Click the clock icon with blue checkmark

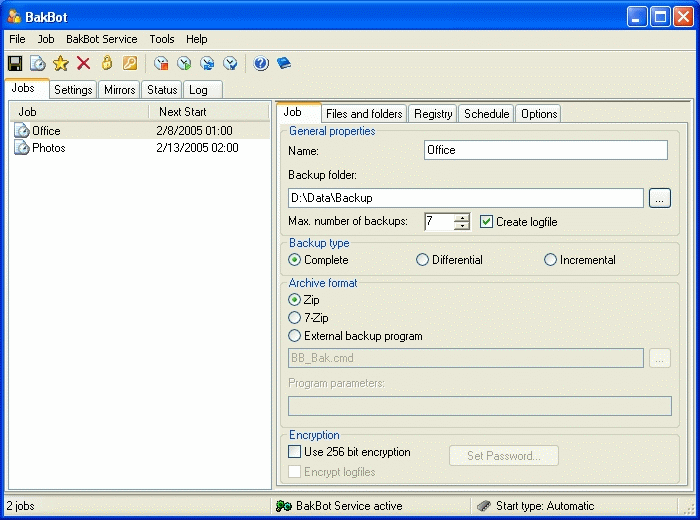click(x=230, y=63)
